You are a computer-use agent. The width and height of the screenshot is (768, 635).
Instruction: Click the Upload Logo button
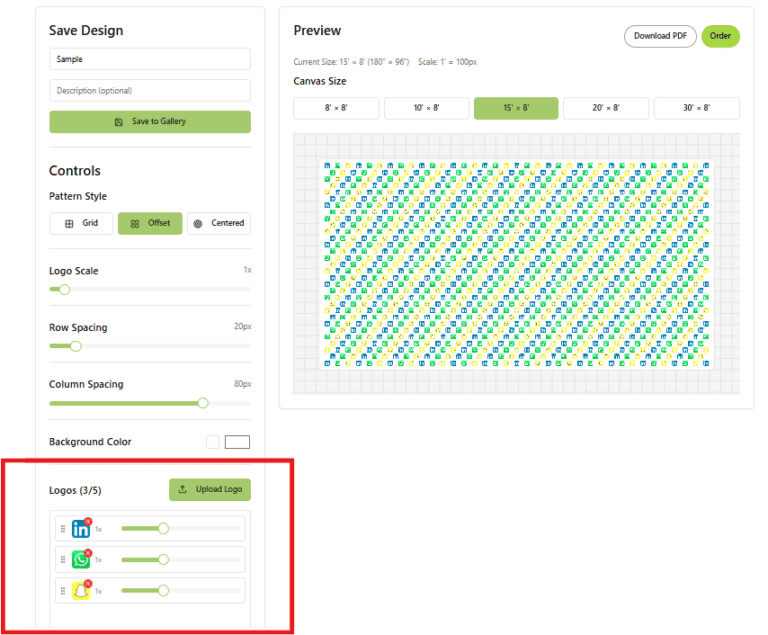point(210,489)
